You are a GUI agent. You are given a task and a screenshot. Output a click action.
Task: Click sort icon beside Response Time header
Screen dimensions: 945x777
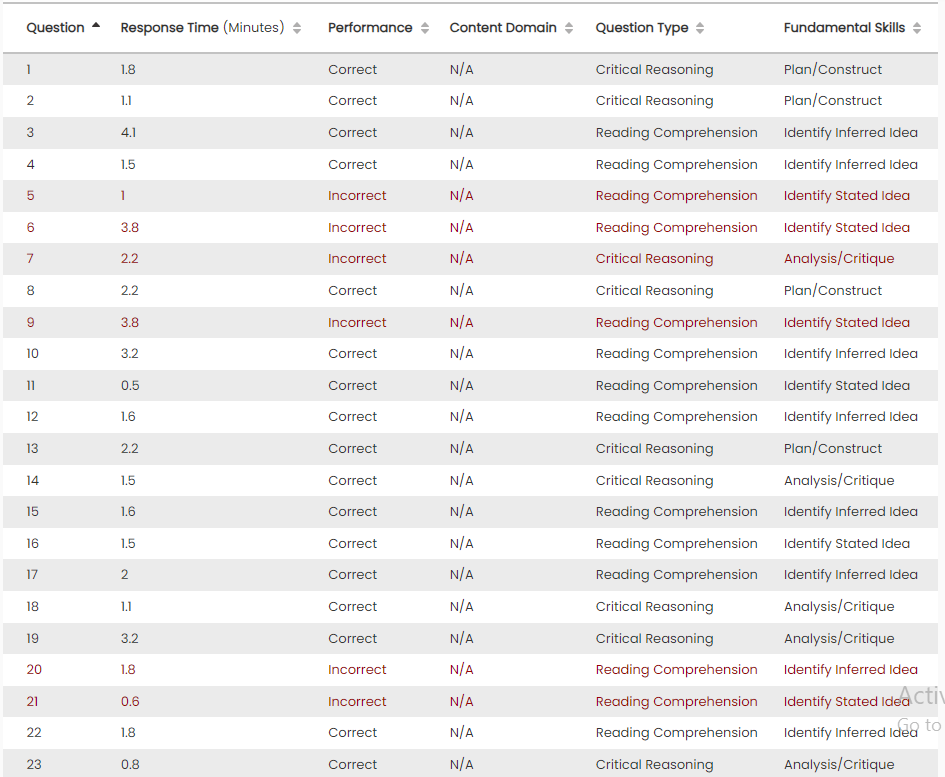pos(297,28)
